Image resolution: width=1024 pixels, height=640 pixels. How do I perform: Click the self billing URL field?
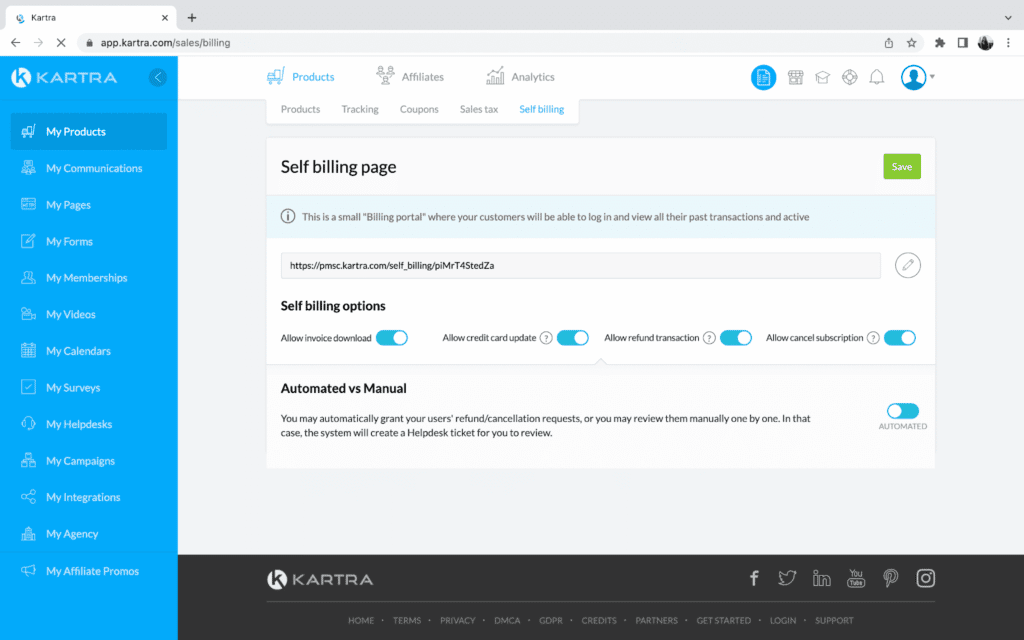pos(581,265)
